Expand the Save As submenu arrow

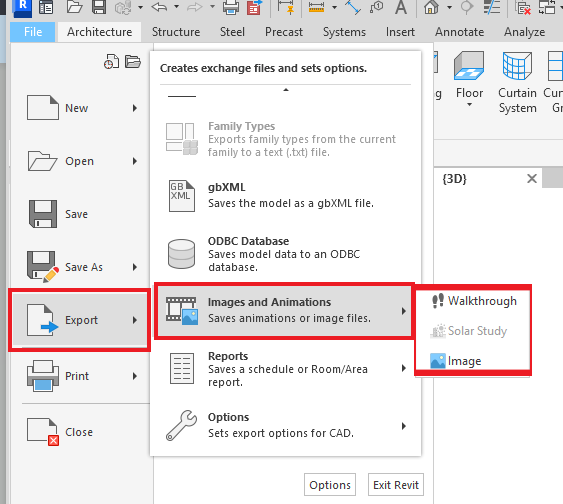[135, 267]
